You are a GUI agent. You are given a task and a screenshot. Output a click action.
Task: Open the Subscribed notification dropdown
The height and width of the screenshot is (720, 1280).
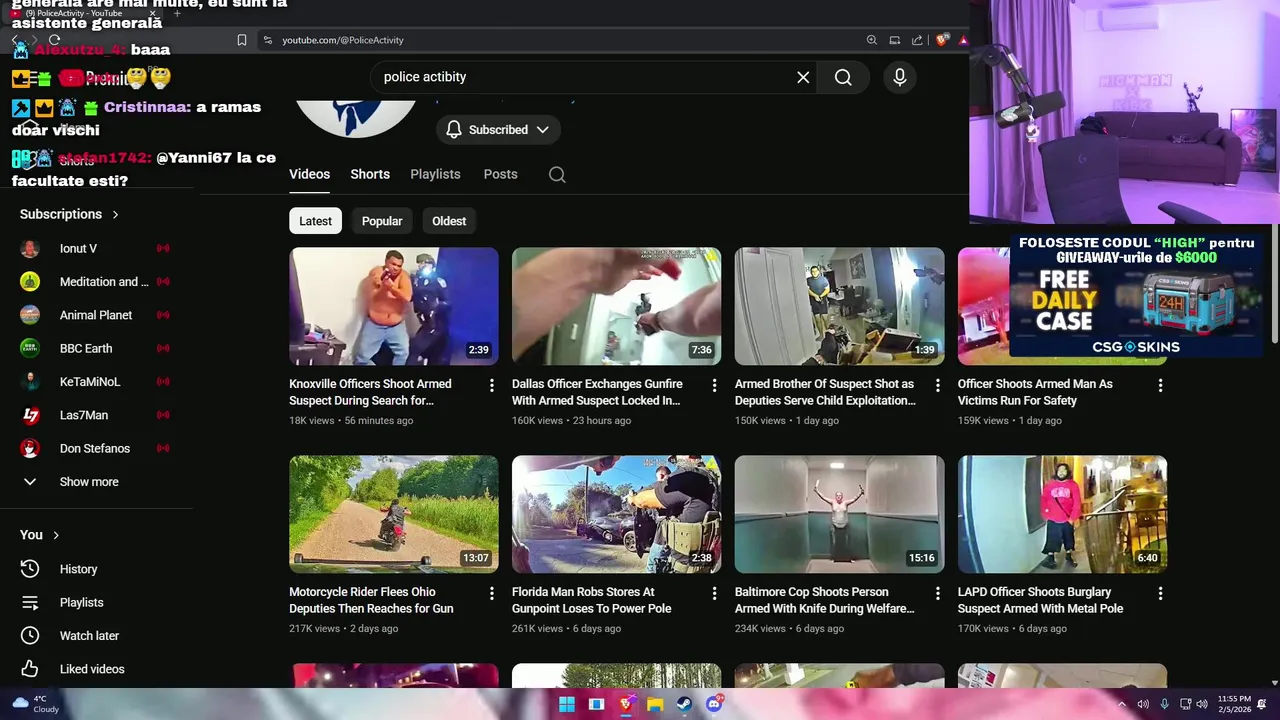click(498, 130)
